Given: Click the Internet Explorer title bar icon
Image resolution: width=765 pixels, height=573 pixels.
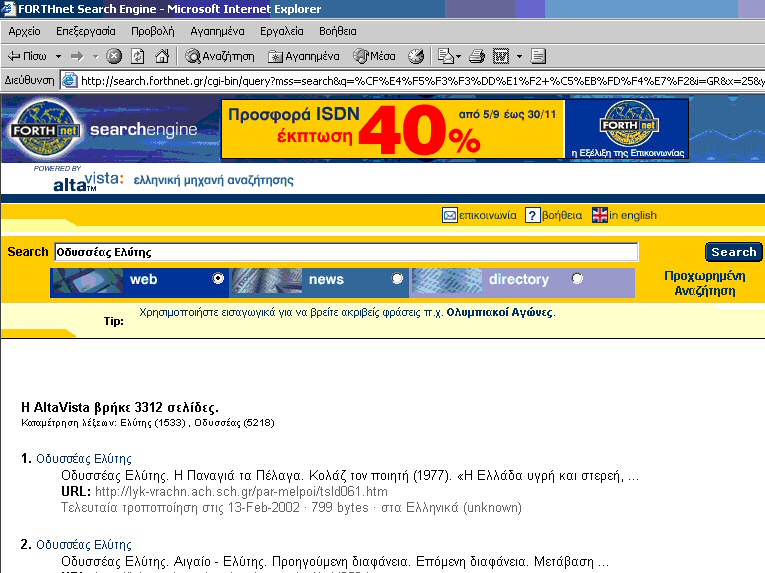Looking at the screenshot, I should tap(8, 8).
